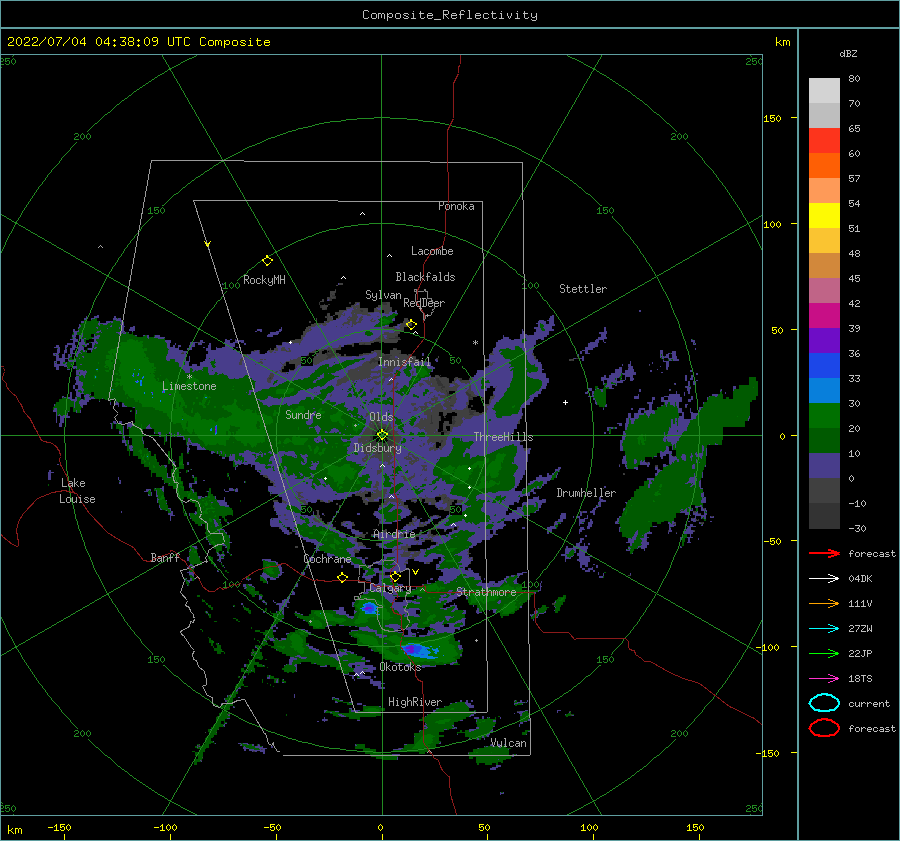The height and width of the screenshot is (841, 900).
Task: Select the royal blue swatch in dBZ legend
Action: pos(824,365)
